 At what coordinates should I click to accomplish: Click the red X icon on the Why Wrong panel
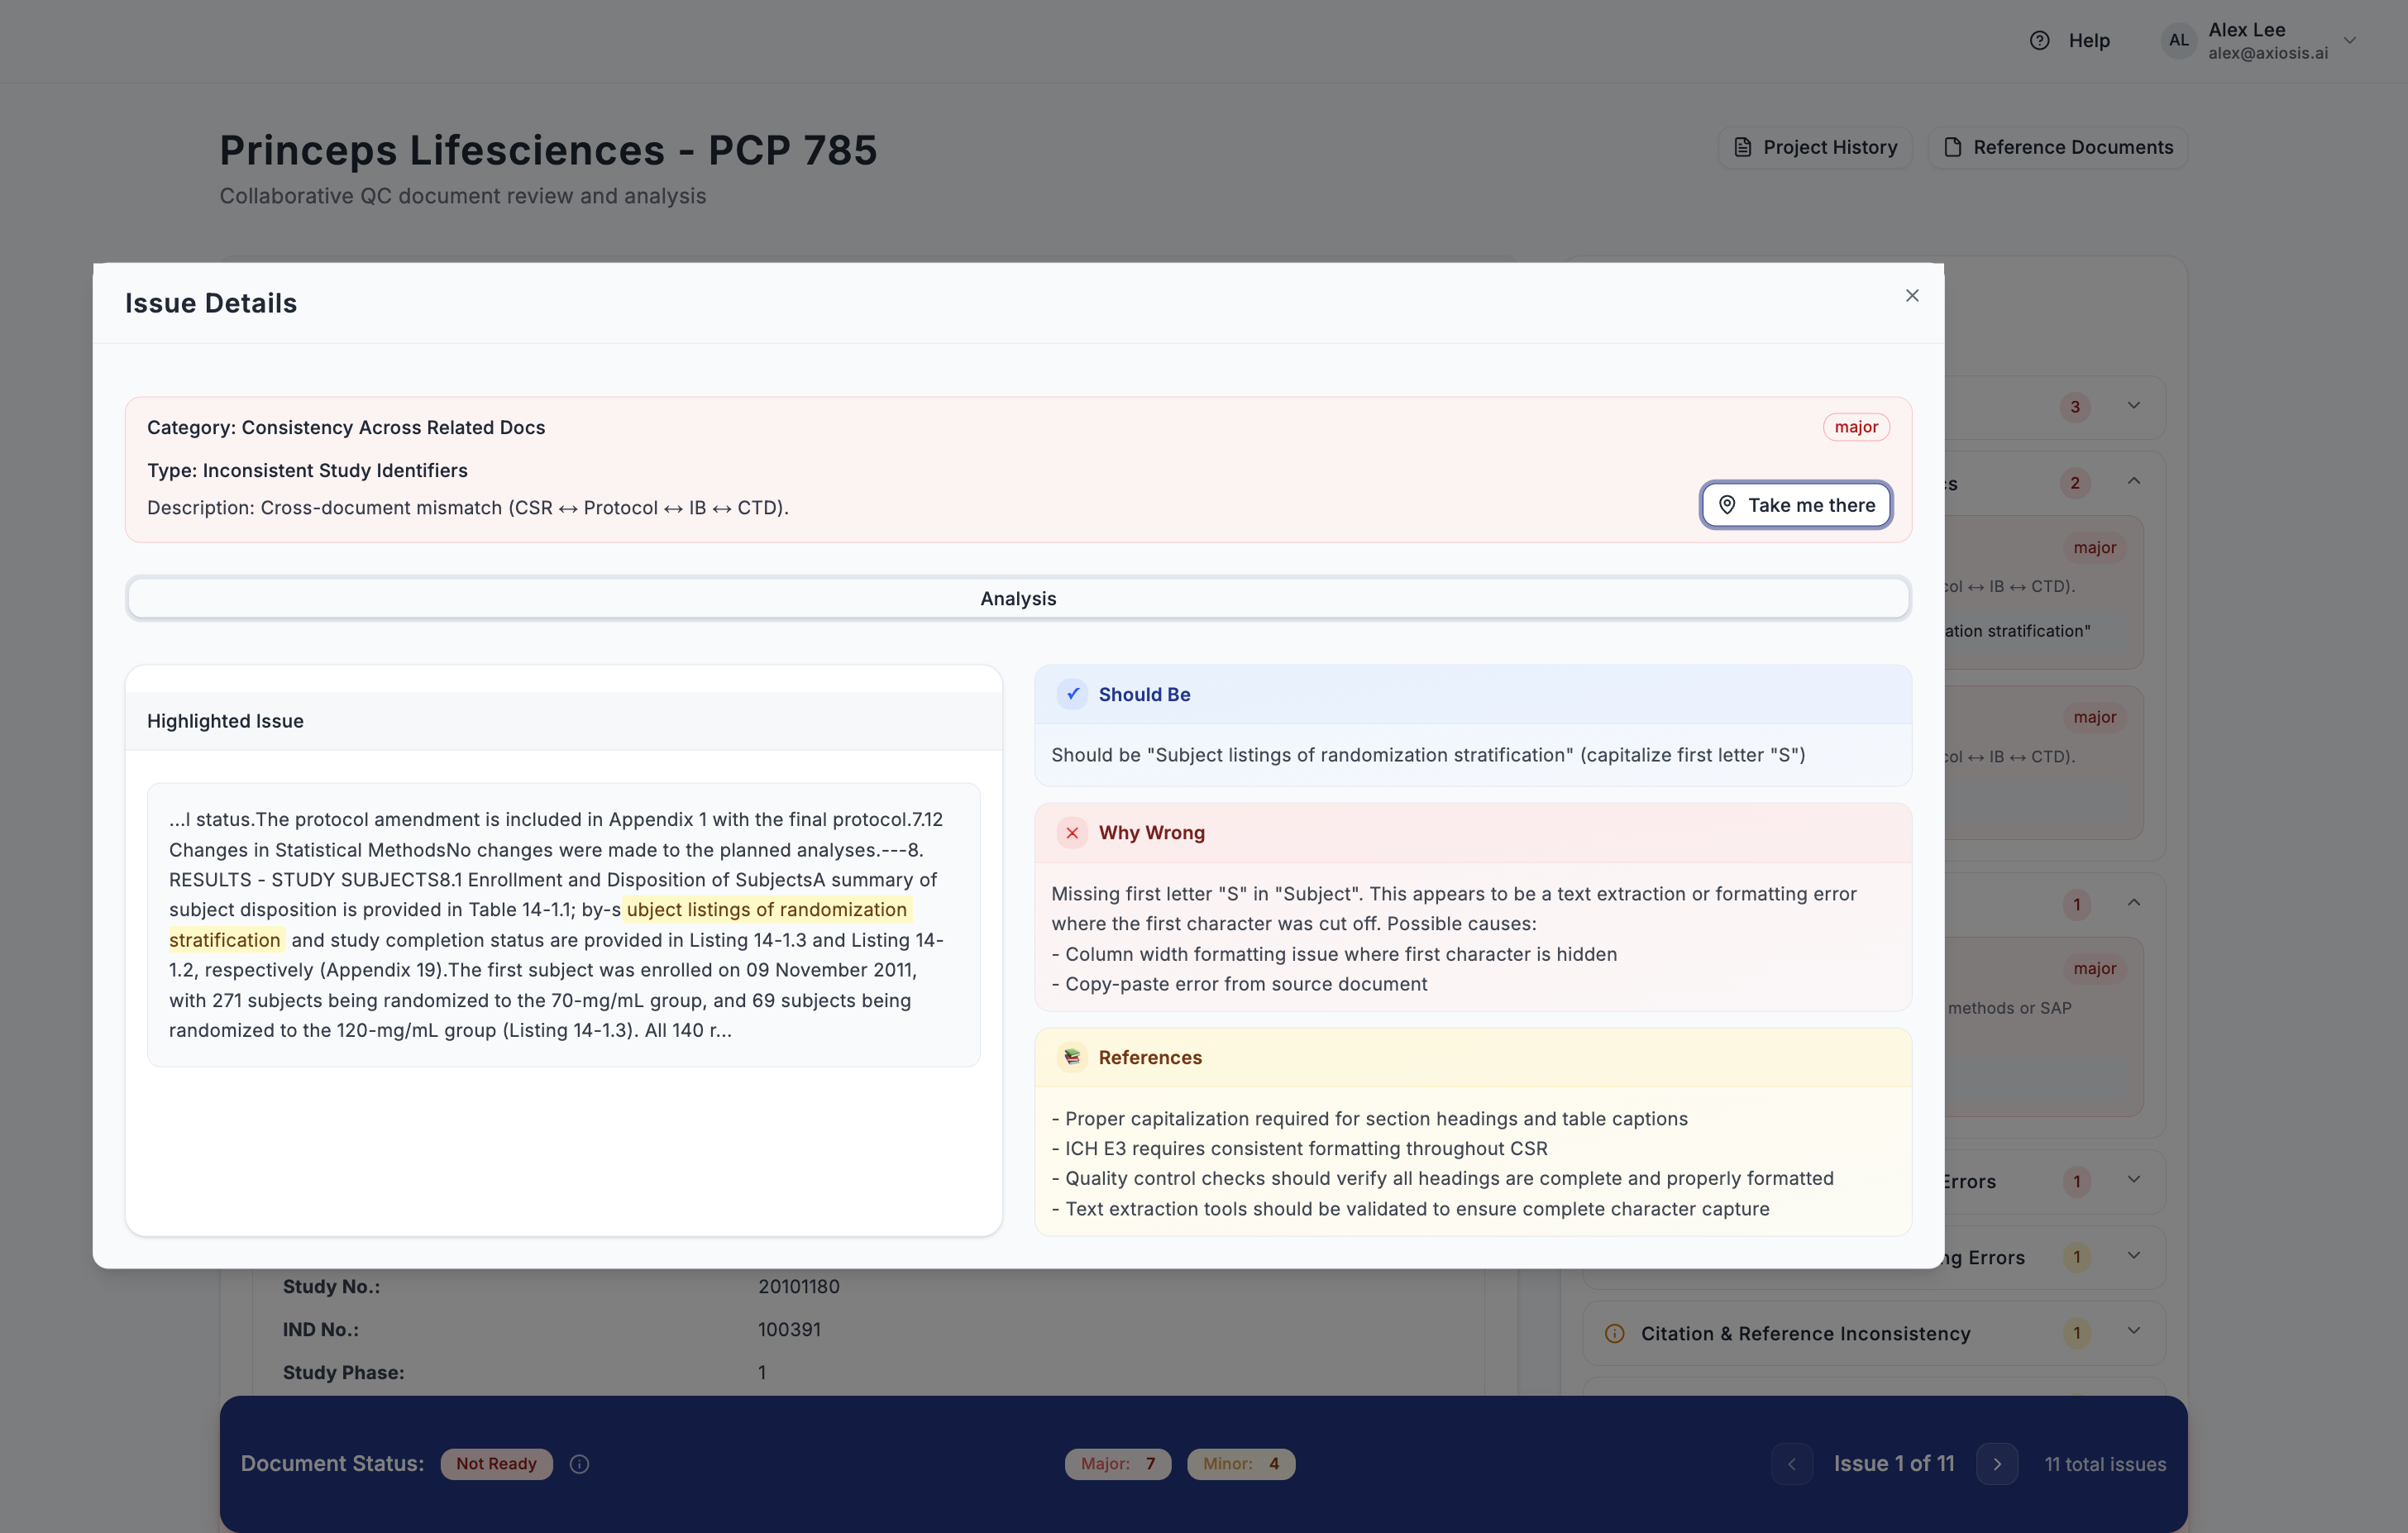pos(1072,832)
